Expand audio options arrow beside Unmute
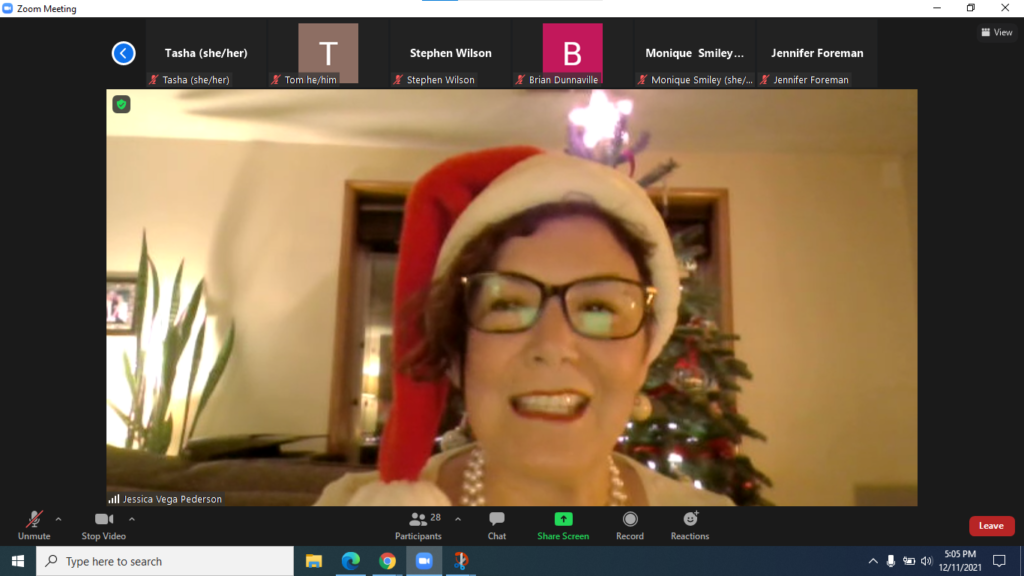The image size is (1024, 576). tap(58, 519)
